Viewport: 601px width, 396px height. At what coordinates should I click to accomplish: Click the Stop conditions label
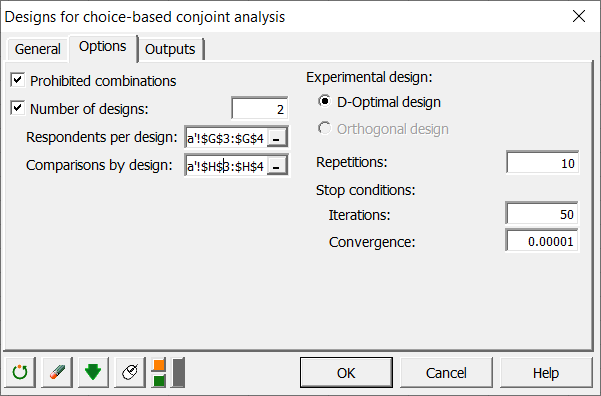coord(366,190)
